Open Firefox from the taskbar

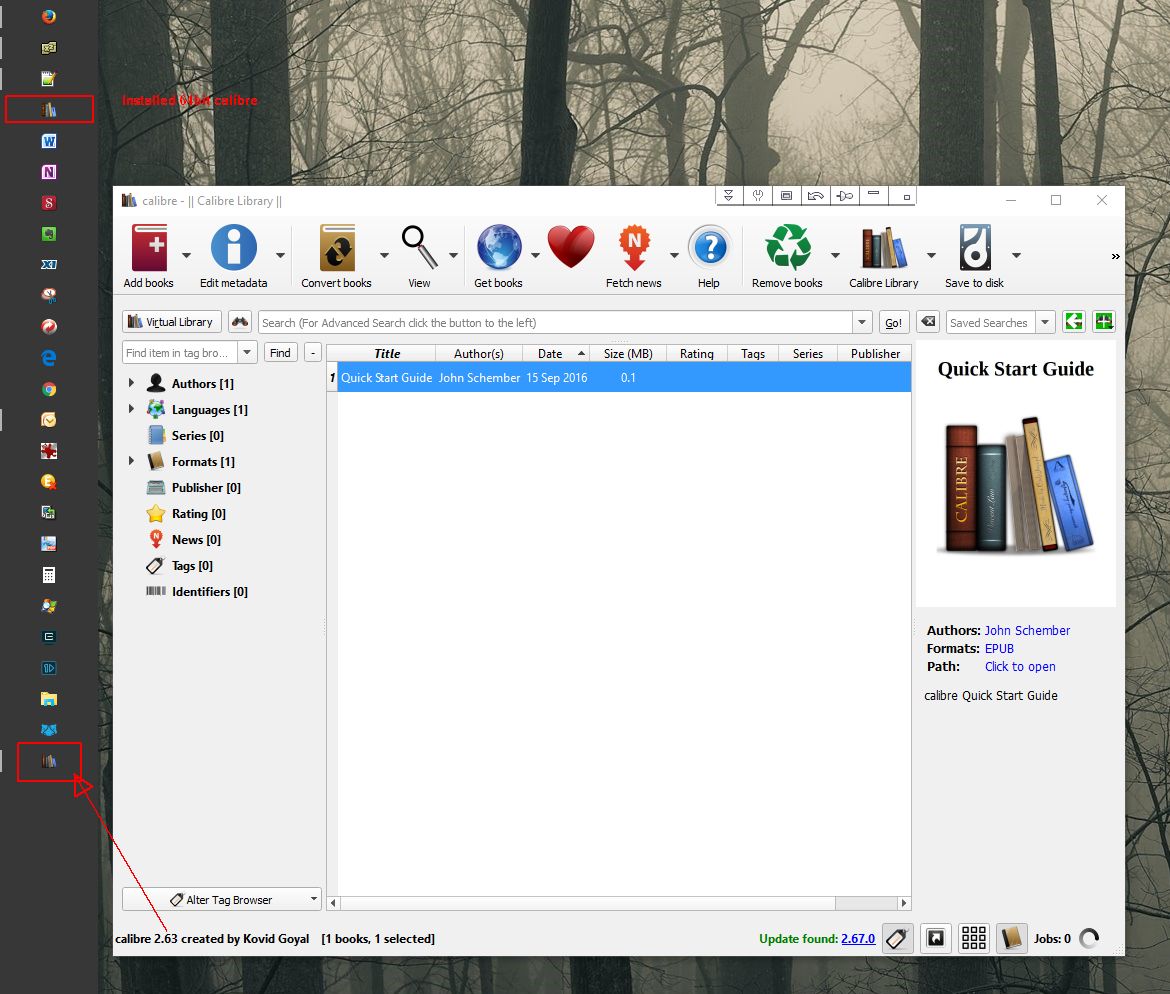(49, 16)
